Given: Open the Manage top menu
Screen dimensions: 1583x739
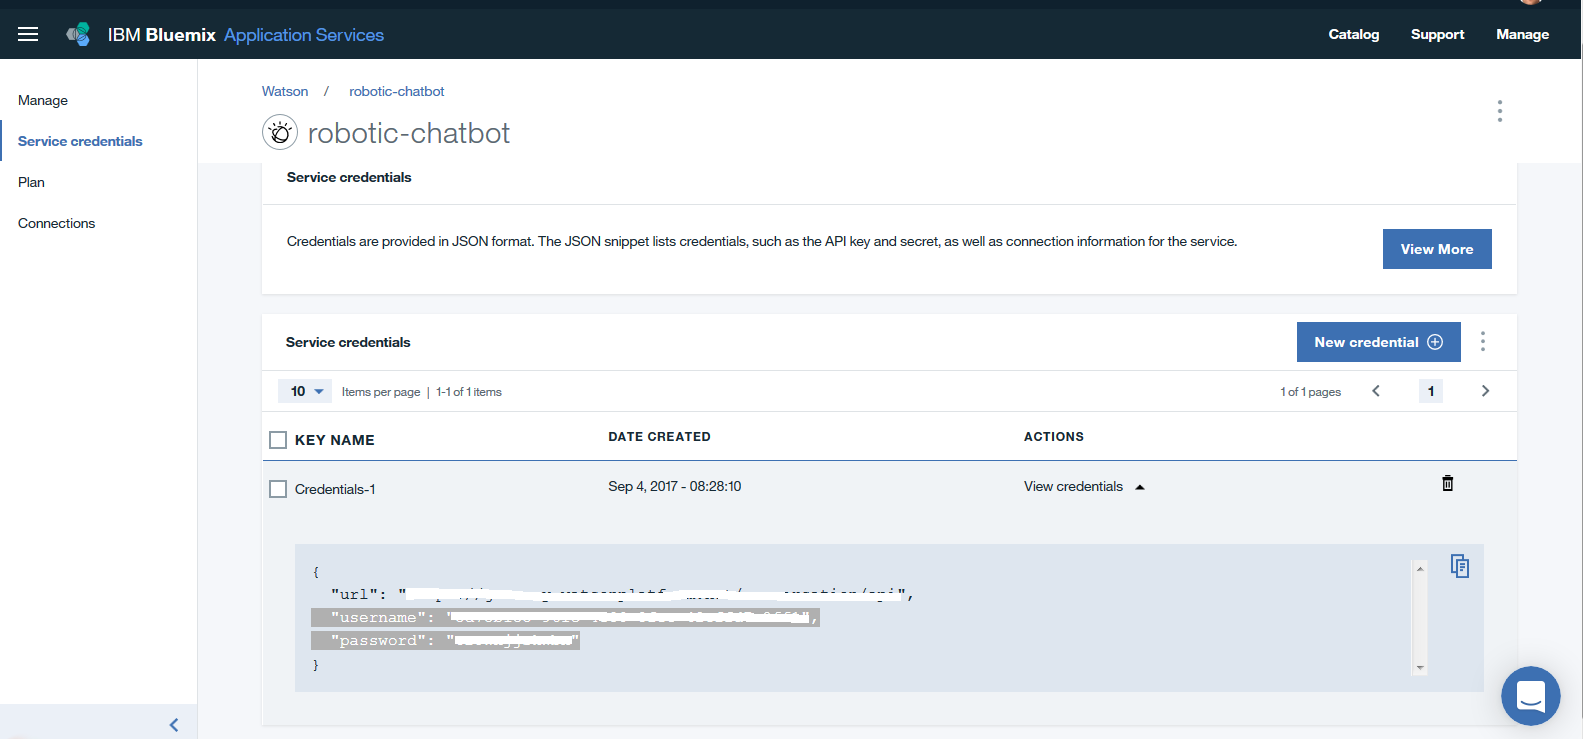Looking at the screenshot, I should pyautogui.click(x=1522, y=34).
